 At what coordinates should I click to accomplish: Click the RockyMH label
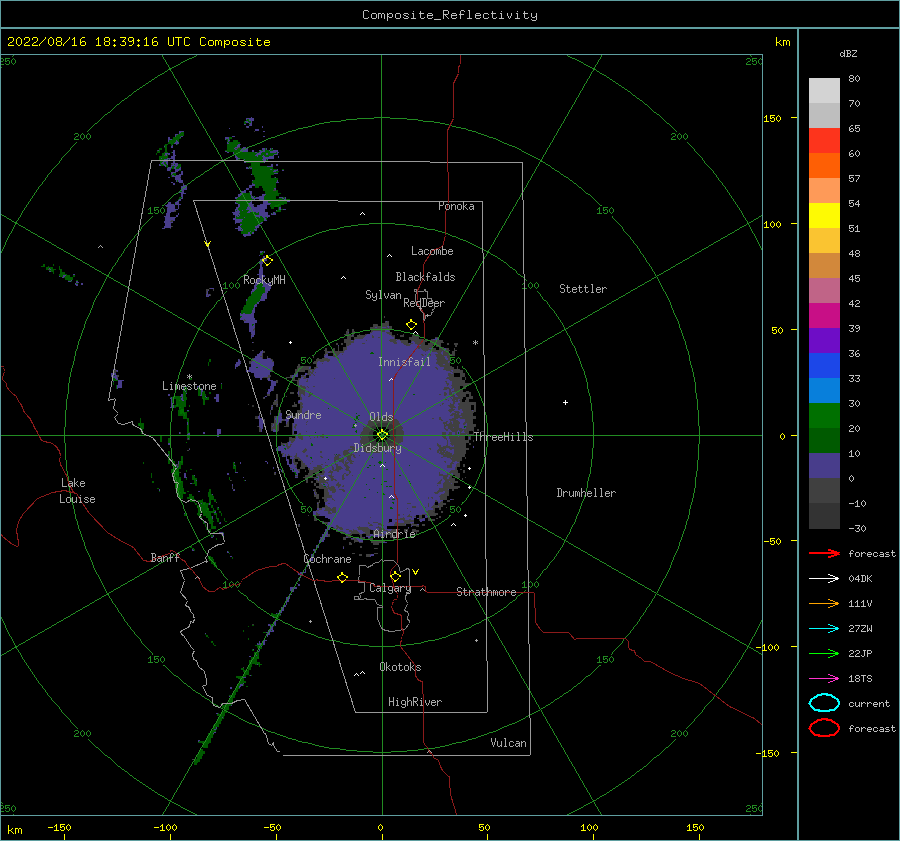tap(264, 280)
